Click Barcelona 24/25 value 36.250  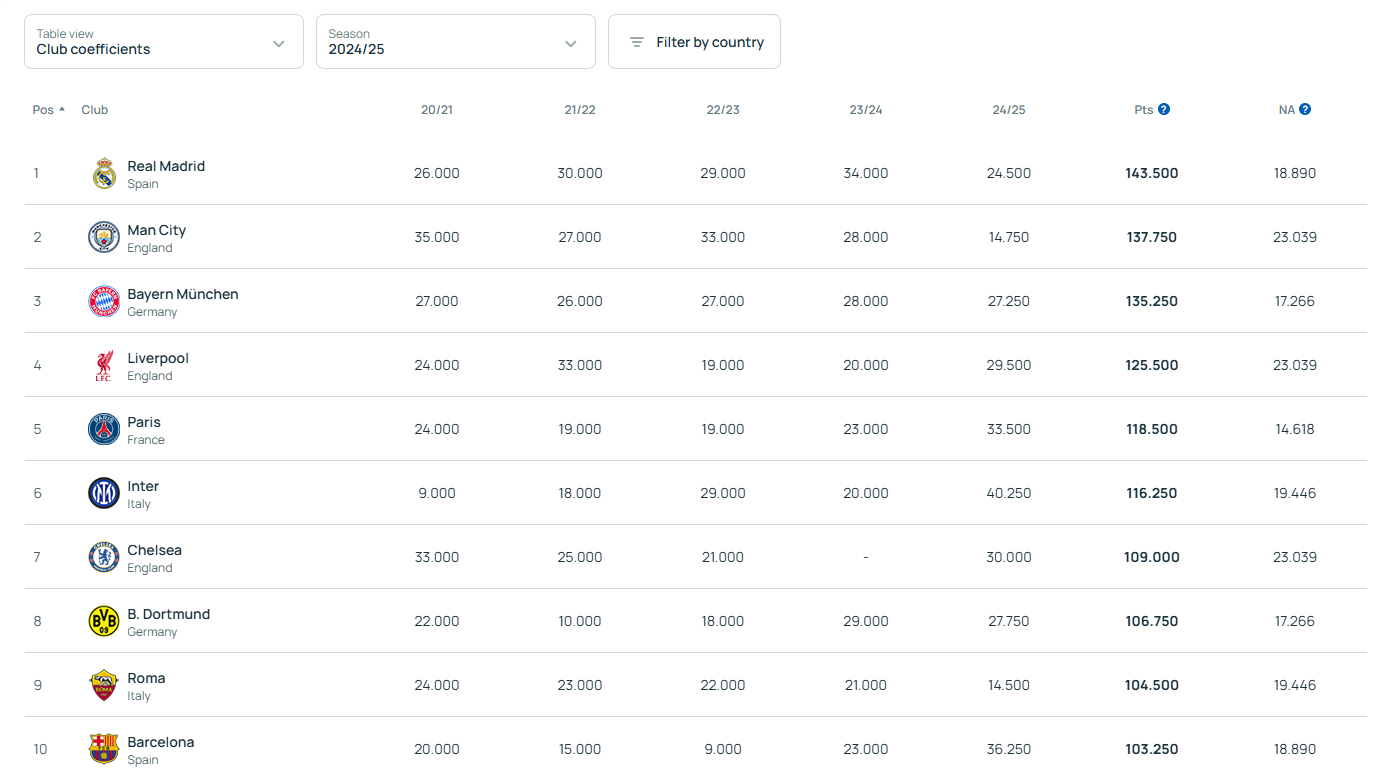click(x=1009, y=749)
